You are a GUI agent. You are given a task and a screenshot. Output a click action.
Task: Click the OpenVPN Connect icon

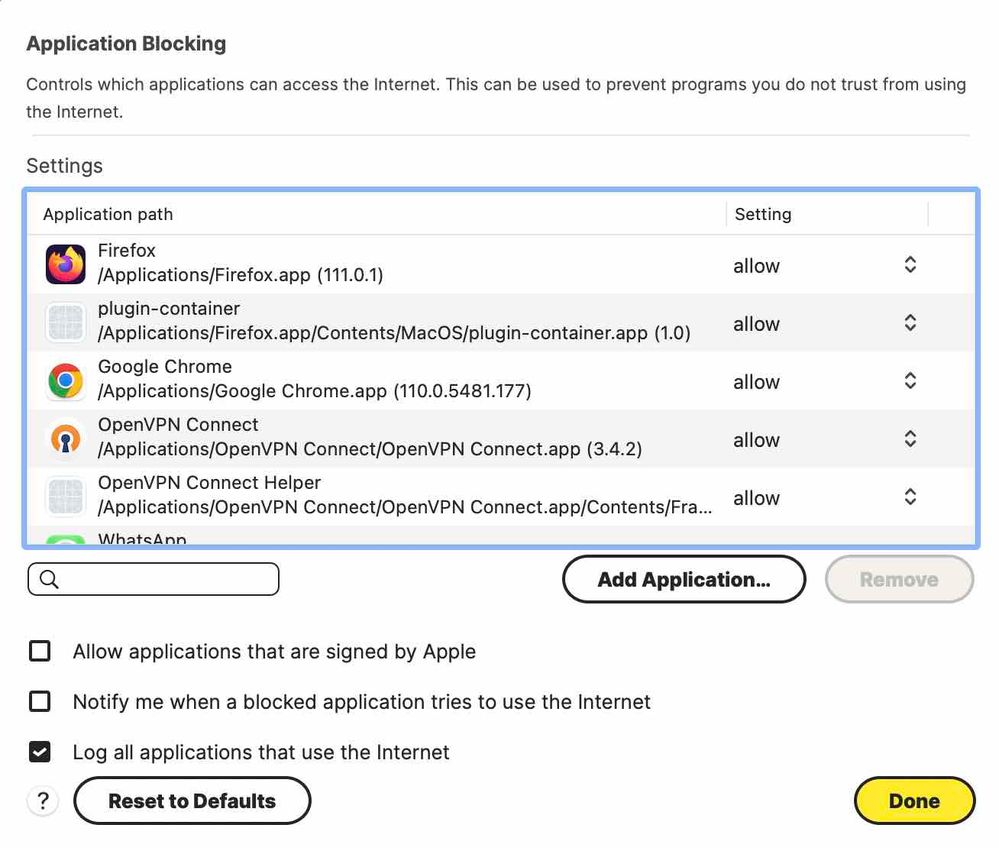click(66, 439)
